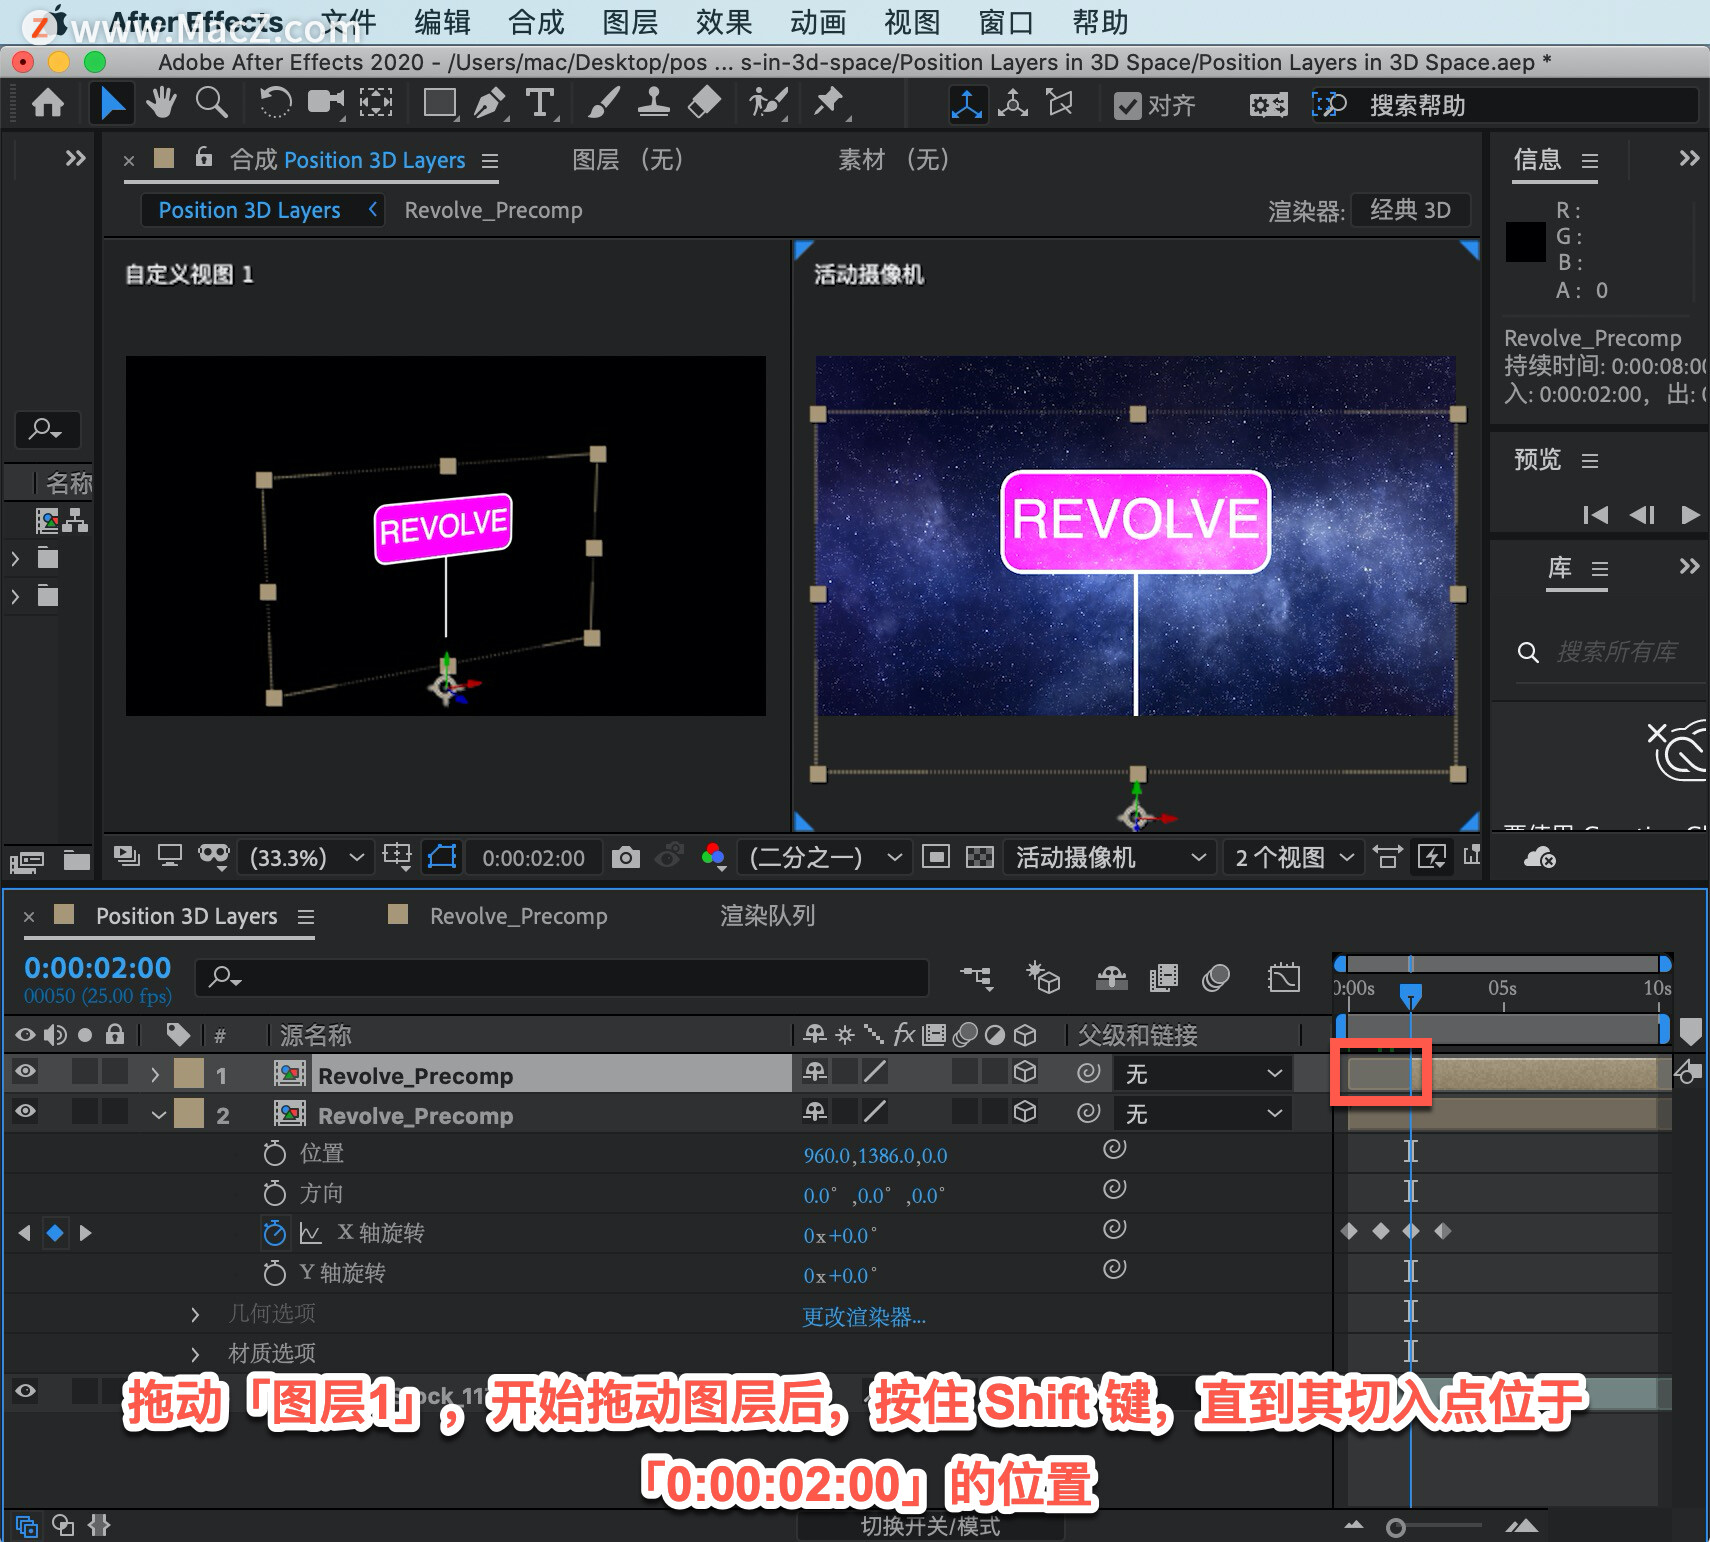The width and height of the screenshot is (1710, 1542).
Task: Click the 搜索帮助 search field
Action: click(1504, 105)
